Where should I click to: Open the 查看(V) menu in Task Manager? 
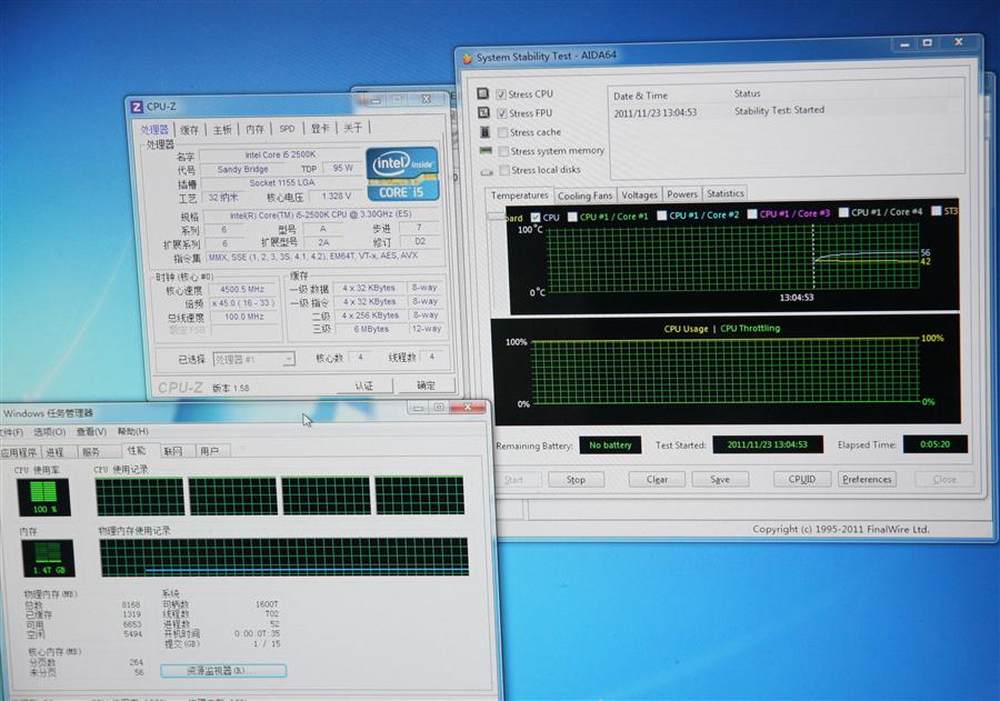point(91,432)
